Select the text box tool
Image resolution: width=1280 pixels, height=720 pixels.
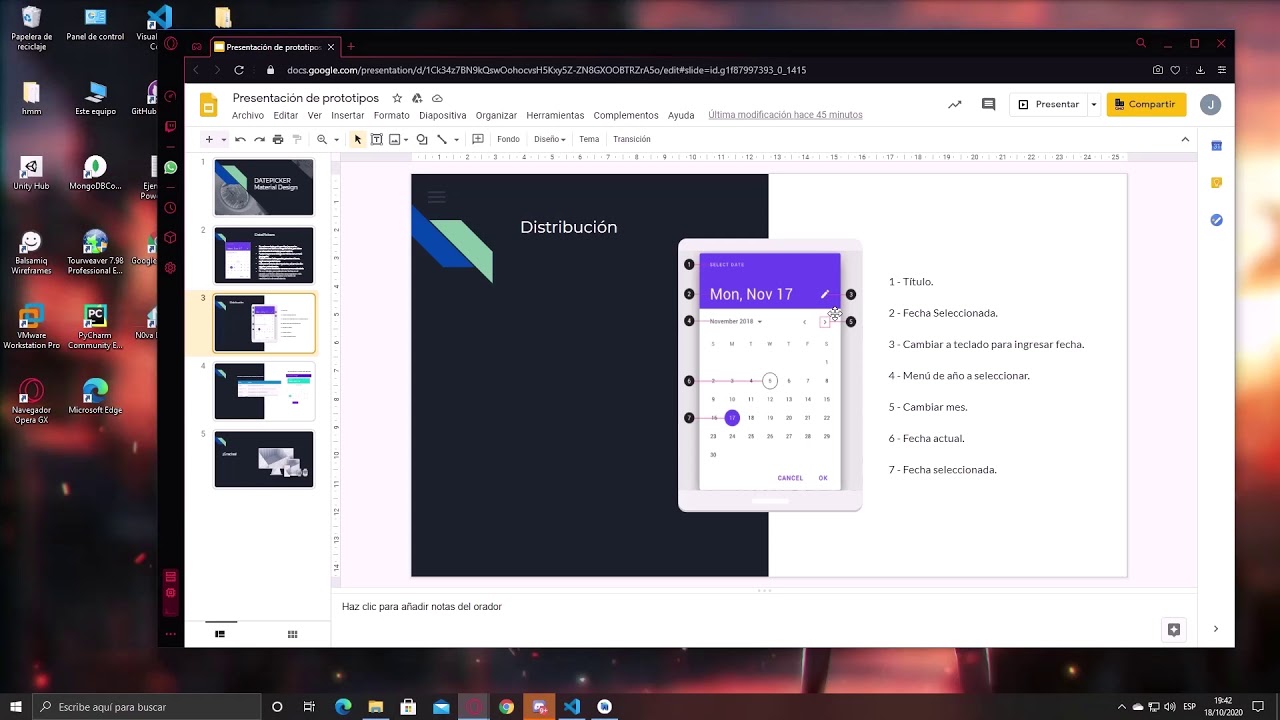(377, 139)
